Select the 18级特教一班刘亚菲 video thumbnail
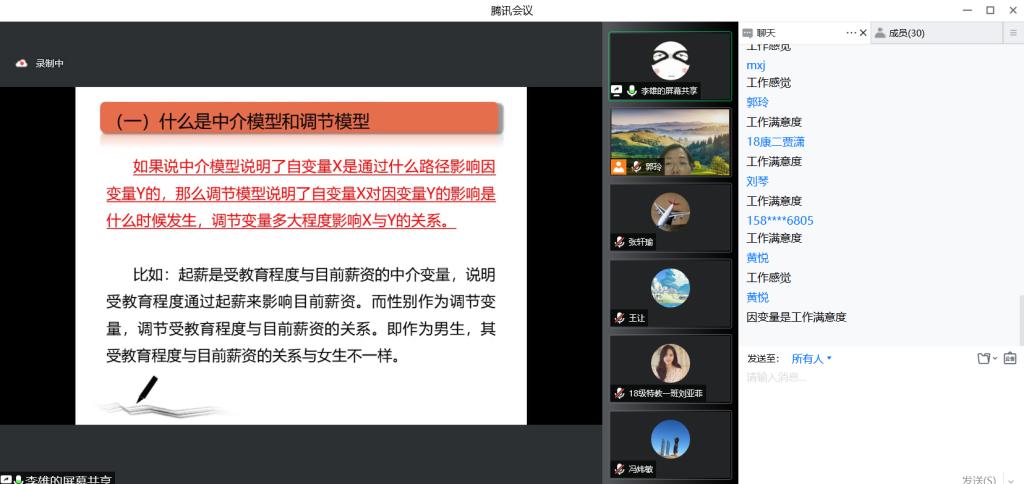The height and width of the screenshot is (484, 1024). click(670, 368)
